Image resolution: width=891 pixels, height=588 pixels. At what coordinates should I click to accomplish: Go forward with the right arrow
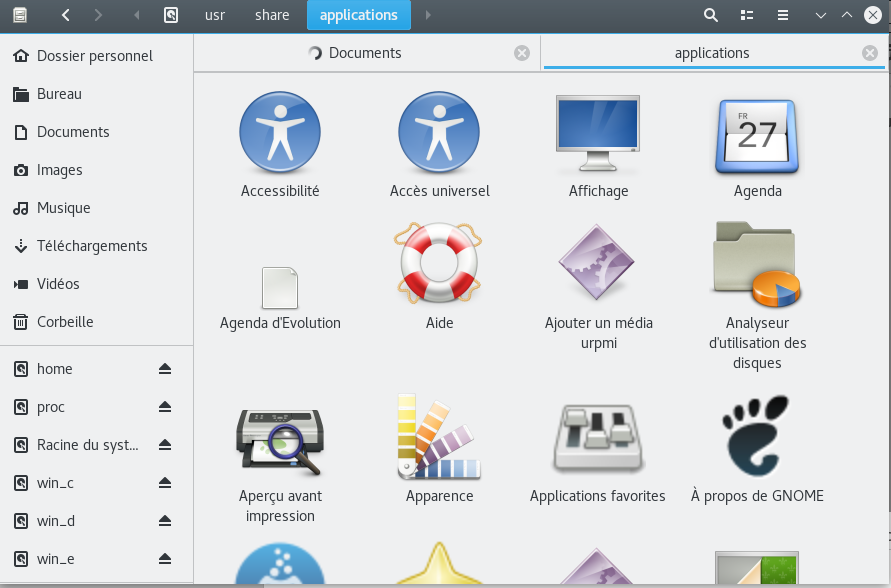pos(98,15)
